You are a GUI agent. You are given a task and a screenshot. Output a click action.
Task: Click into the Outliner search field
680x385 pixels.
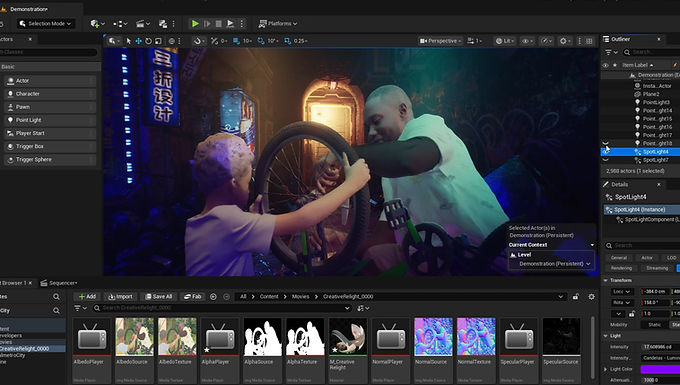click(653, 52)
